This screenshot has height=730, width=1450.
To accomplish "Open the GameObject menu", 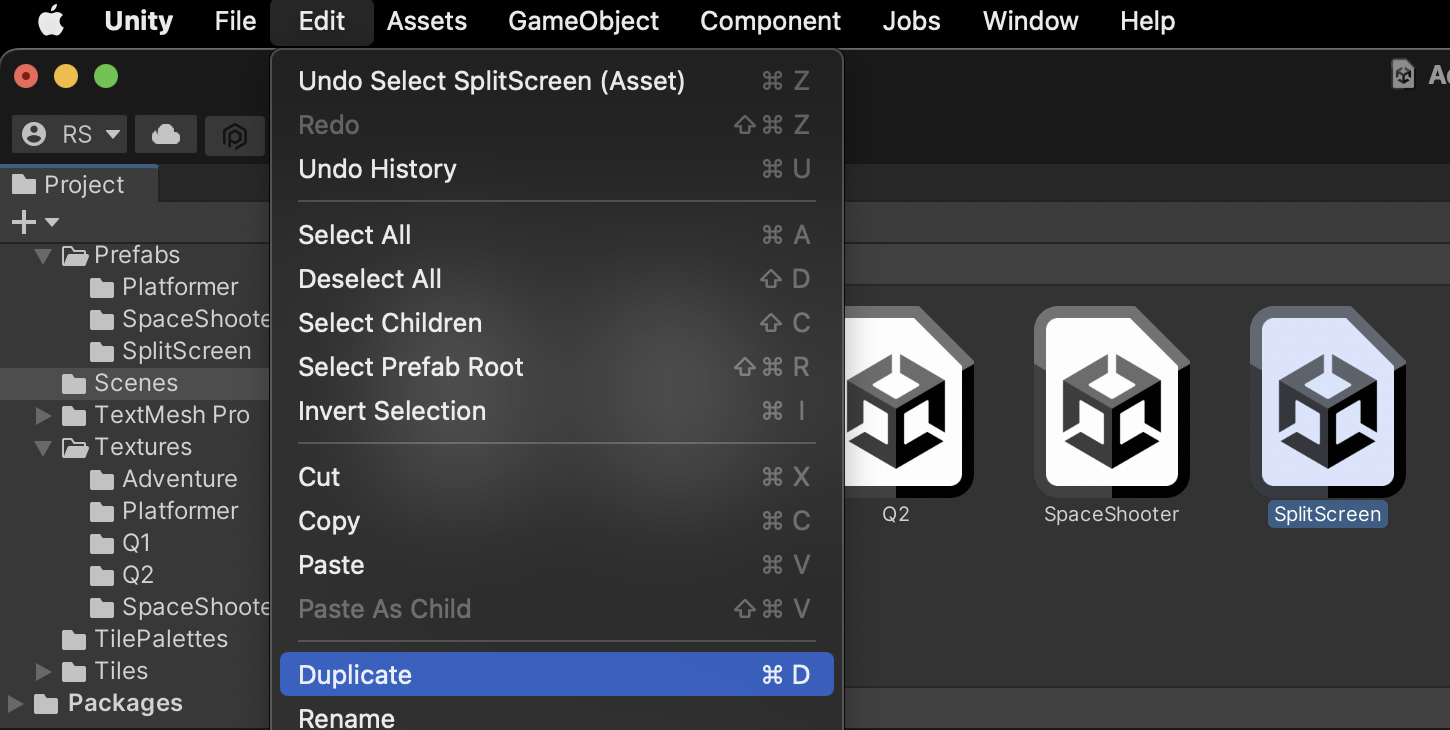I will tap(583, 21).
